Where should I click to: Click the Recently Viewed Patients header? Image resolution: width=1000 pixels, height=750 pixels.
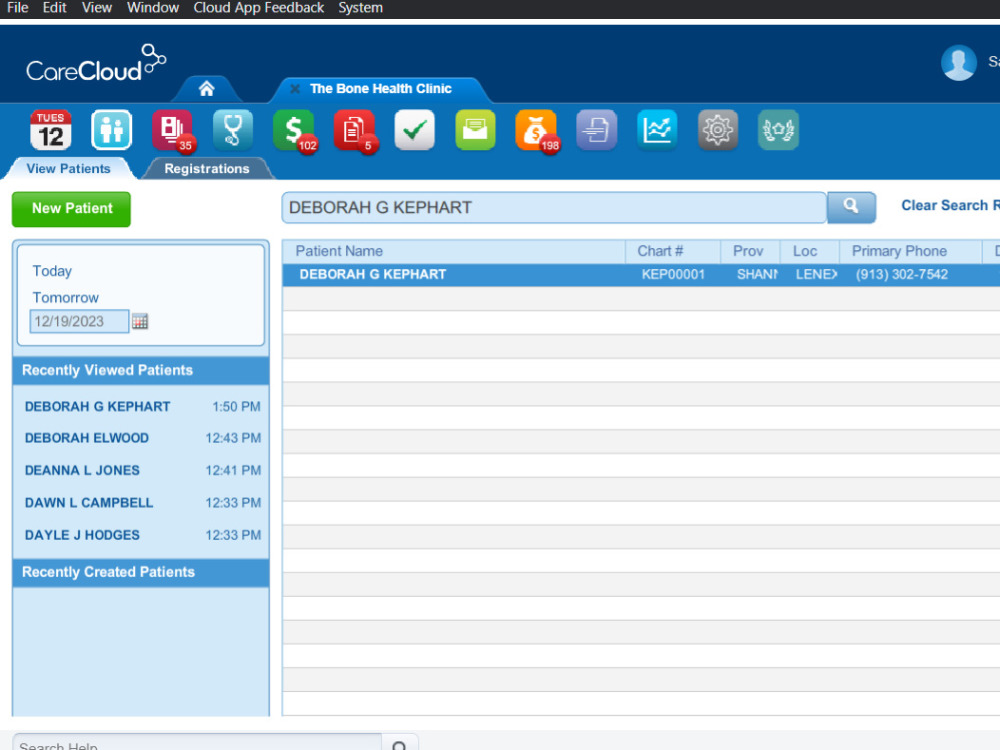[141, 371]
